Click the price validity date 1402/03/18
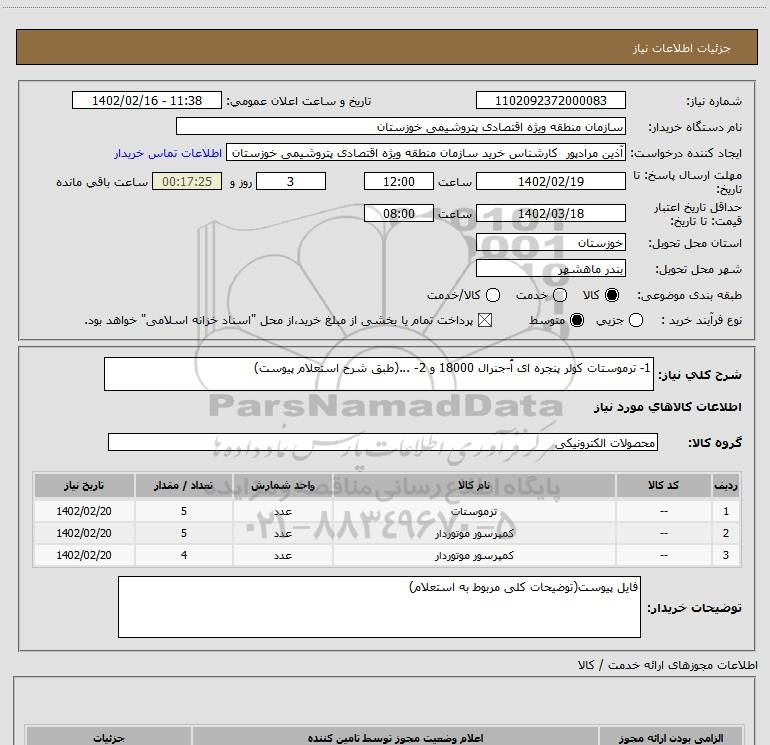This screenshot has width=770, height=745. click(x=550, y=213)
